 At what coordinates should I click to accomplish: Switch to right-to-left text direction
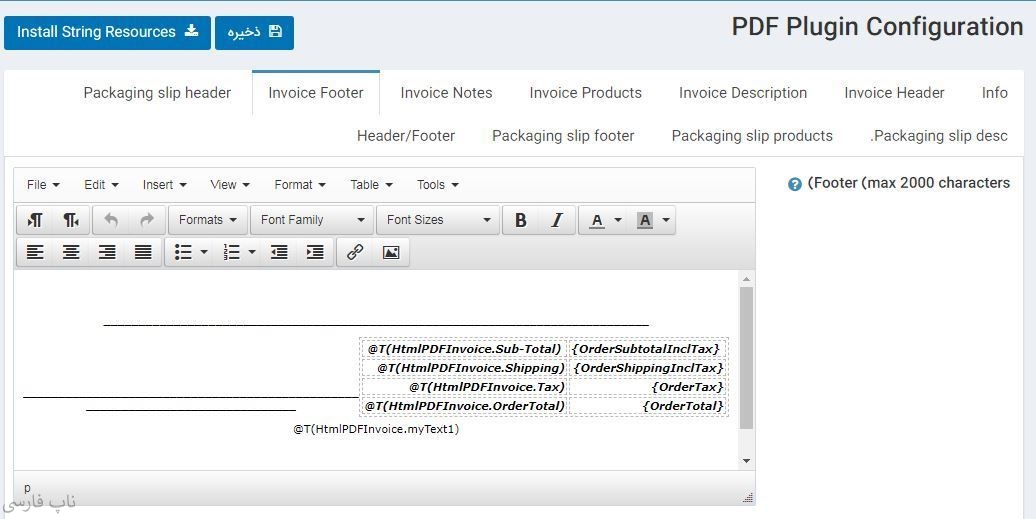click(71, 220)
